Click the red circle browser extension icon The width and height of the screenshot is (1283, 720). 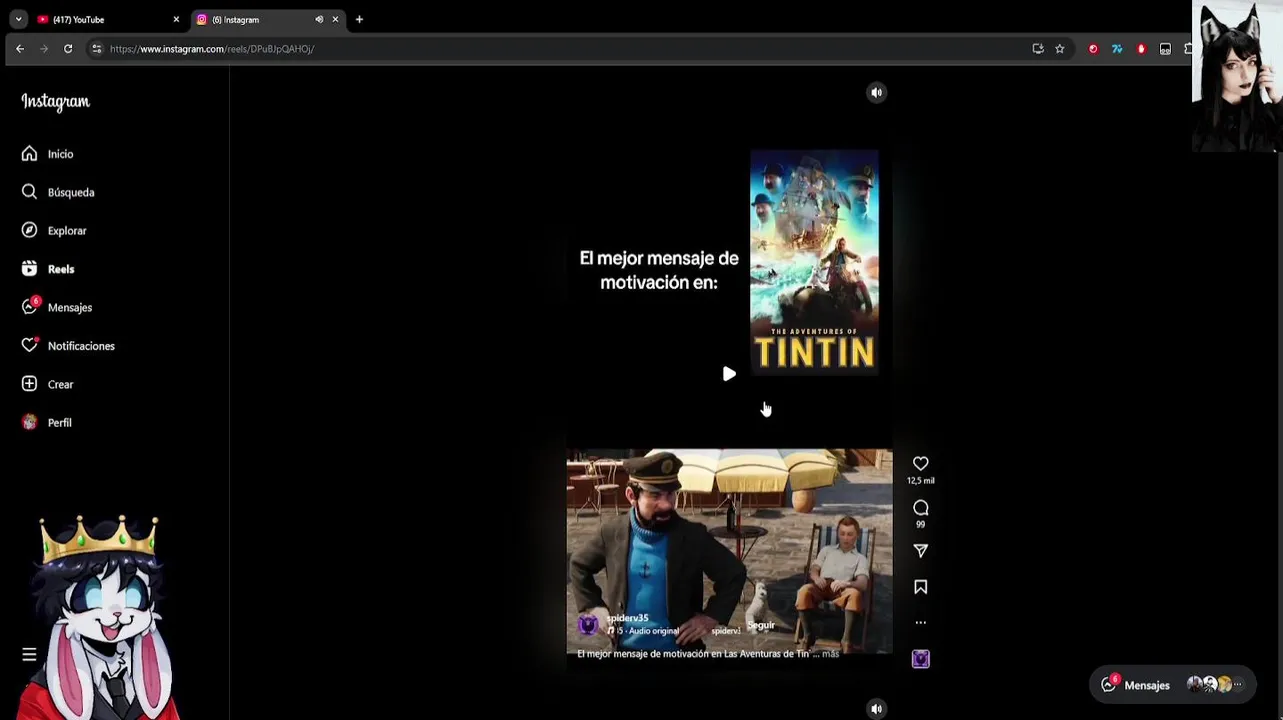point(1093,48)
